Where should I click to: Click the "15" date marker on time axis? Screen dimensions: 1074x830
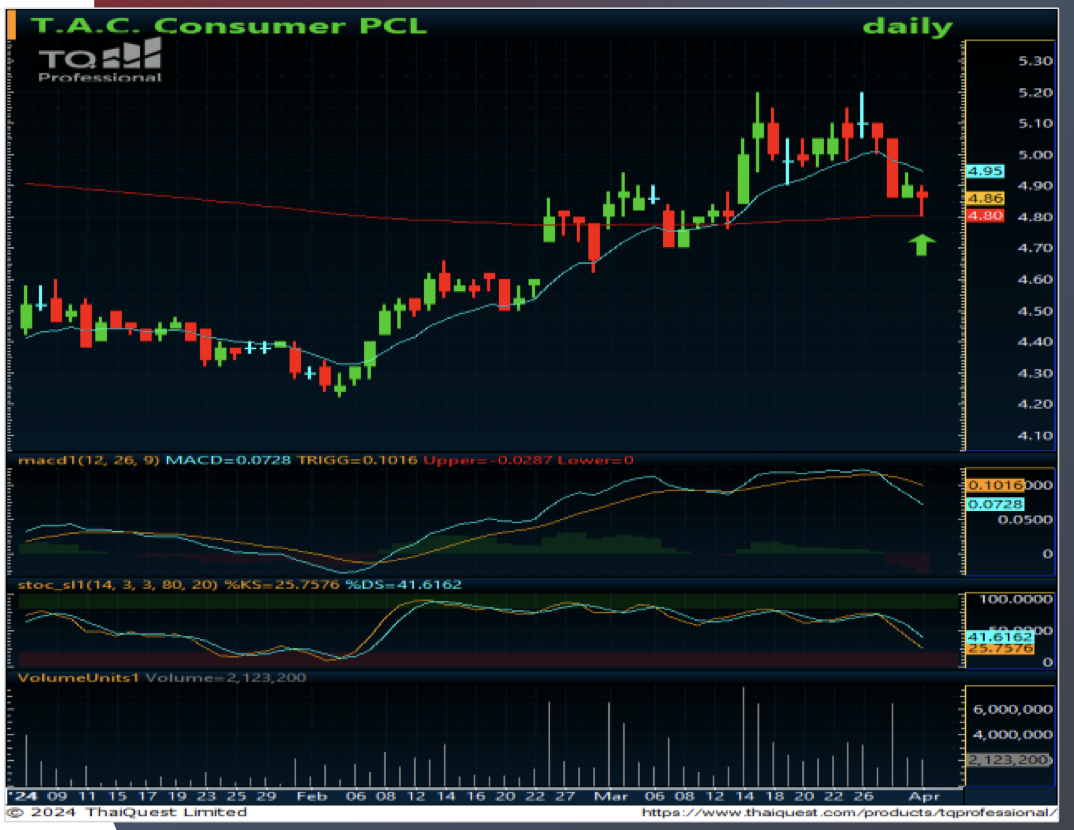[x=118, y=796]
